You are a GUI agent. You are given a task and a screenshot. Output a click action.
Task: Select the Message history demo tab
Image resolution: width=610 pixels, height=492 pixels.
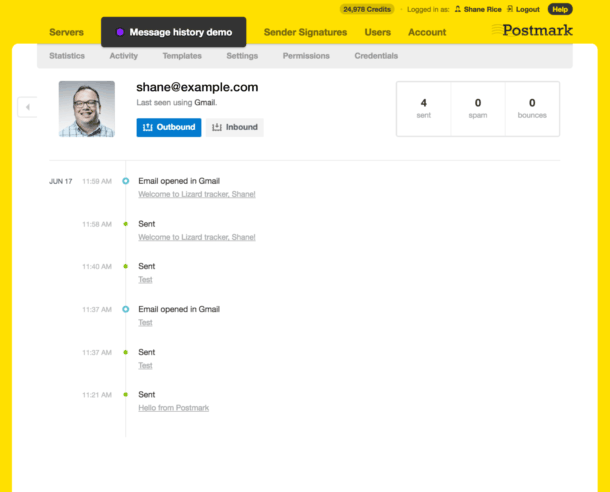[x=174, y=32]
